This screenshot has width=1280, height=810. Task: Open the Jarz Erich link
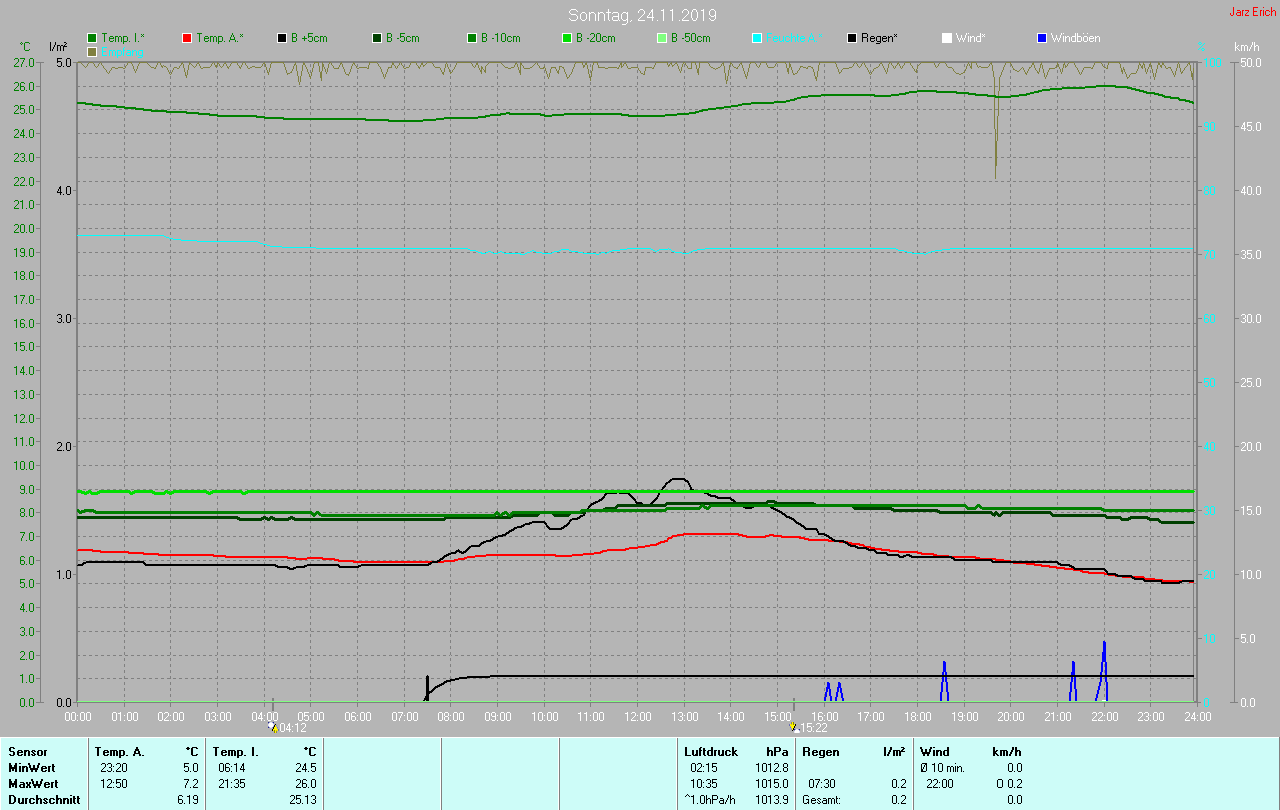tap(1252, 12)
